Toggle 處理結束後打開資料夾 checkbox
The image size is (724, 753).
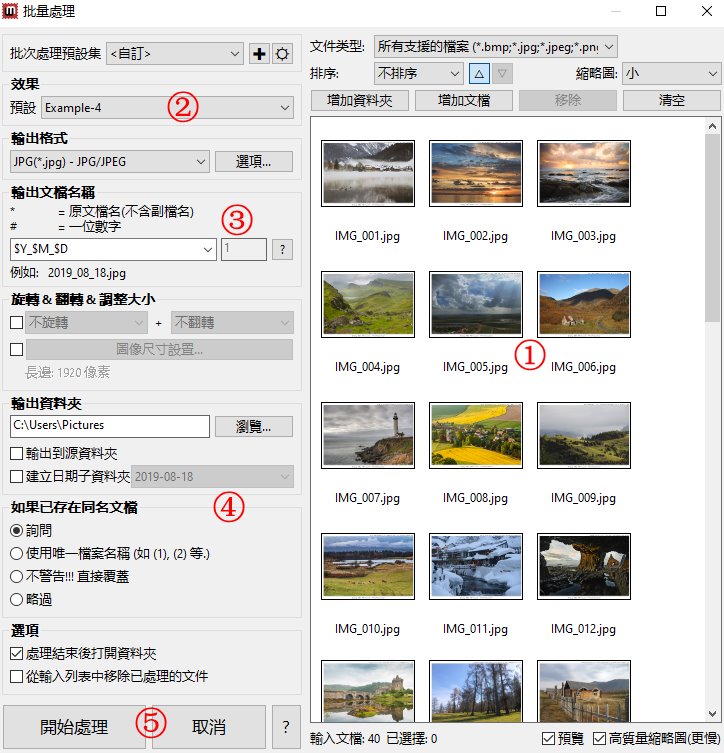[16, 653]
